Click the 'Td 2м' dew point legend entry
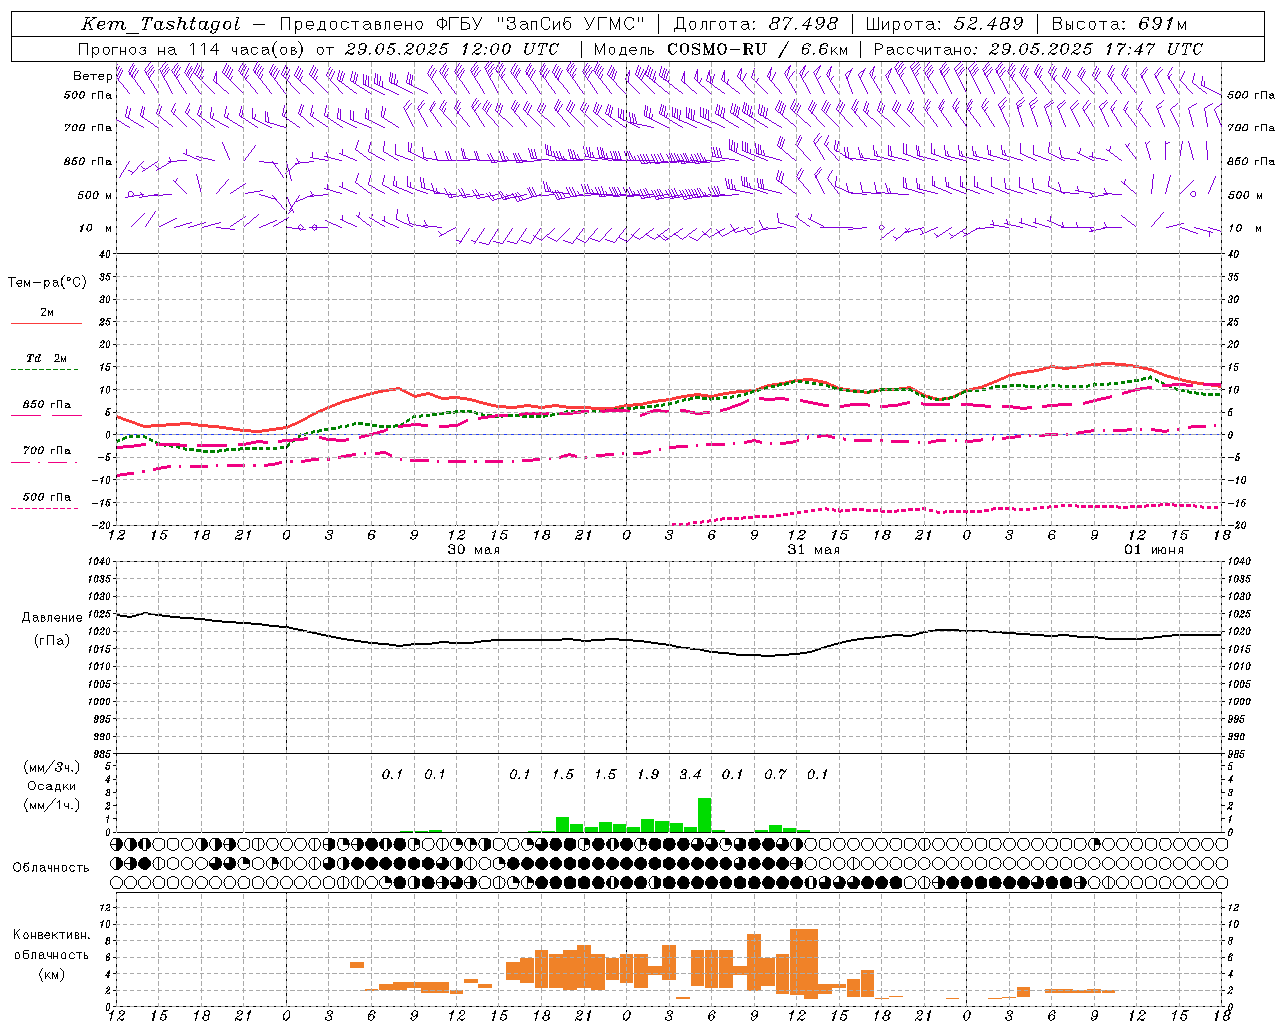This screenshot has width=1280, height=1024. [x=46, y=358]
